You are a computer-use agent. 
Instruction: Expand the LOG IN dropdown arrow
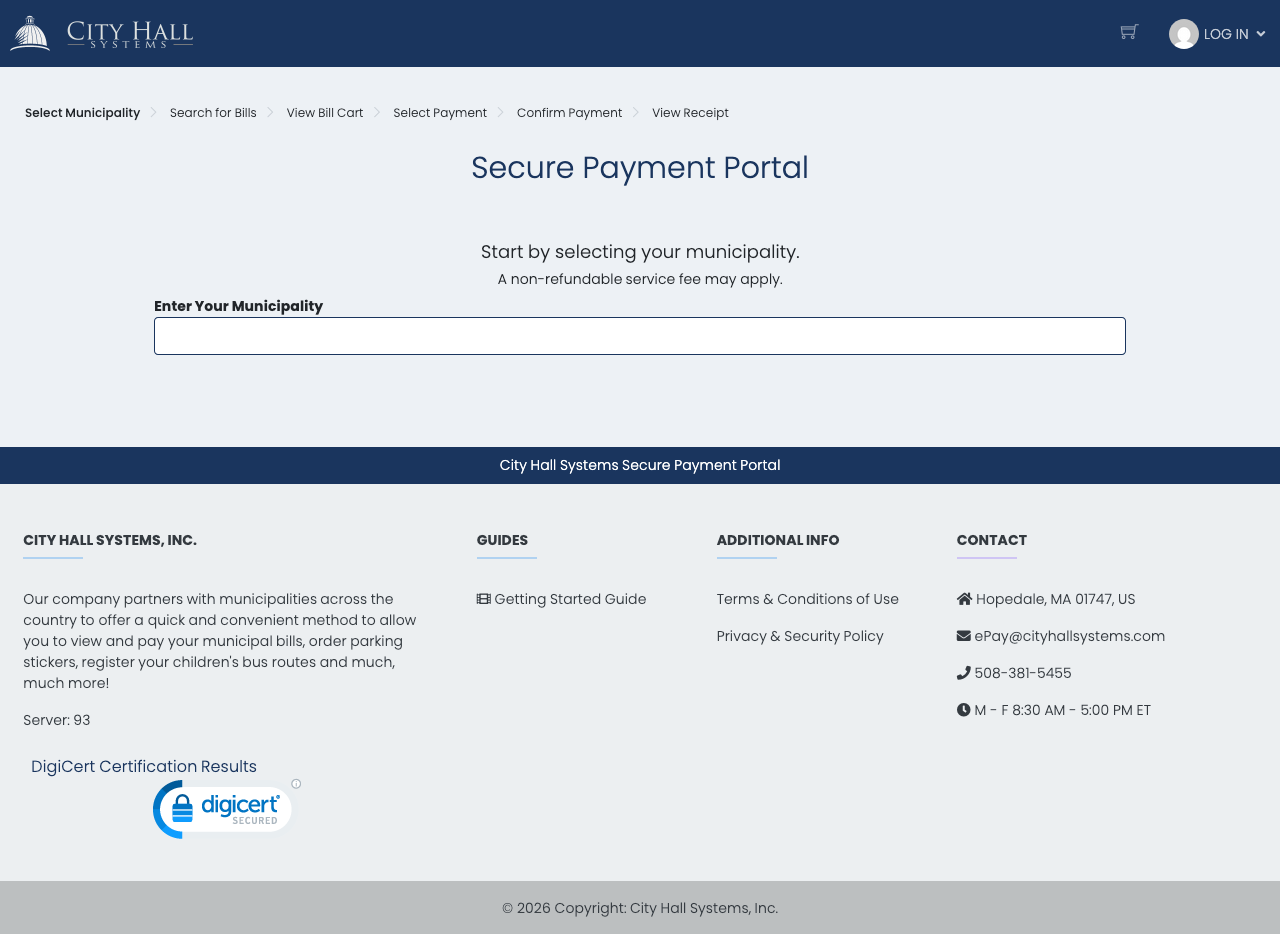[1260, 34]
